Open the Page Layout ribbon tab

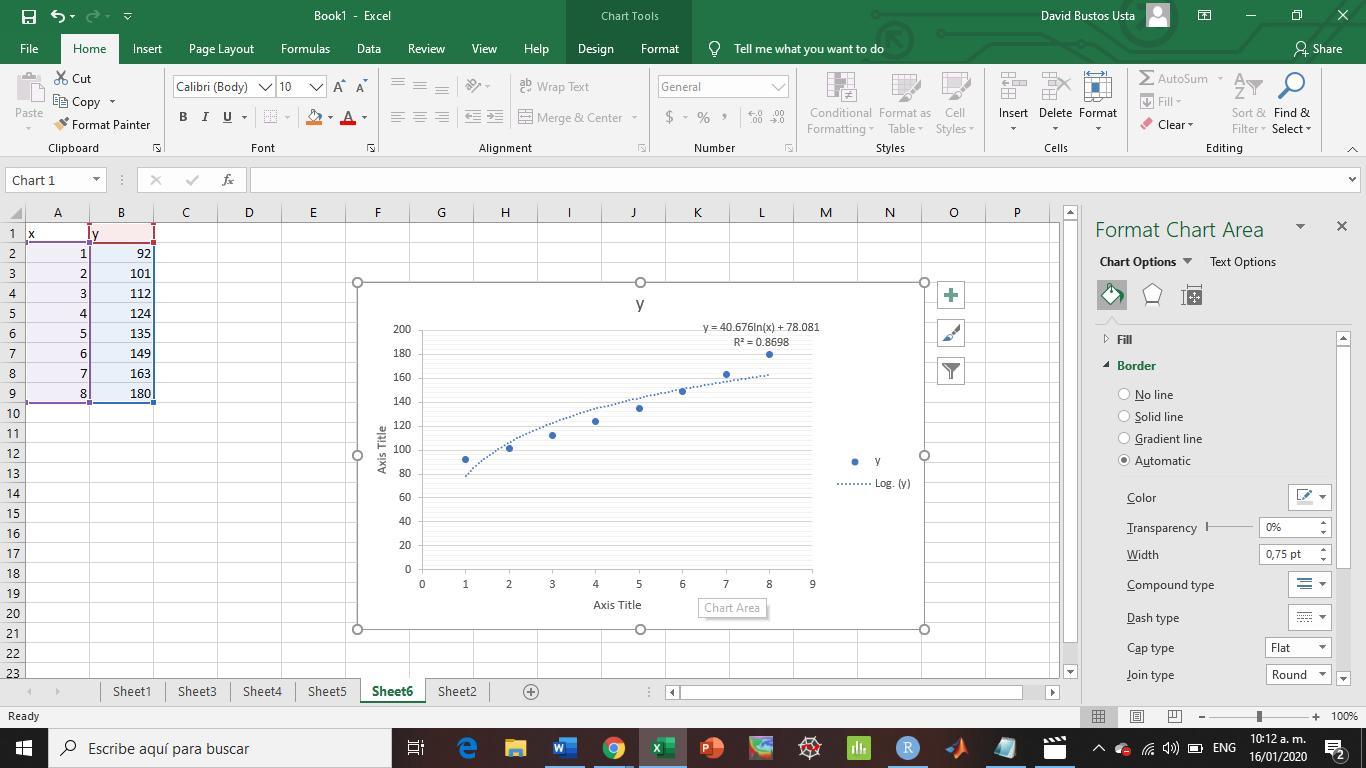coord(221,49)
